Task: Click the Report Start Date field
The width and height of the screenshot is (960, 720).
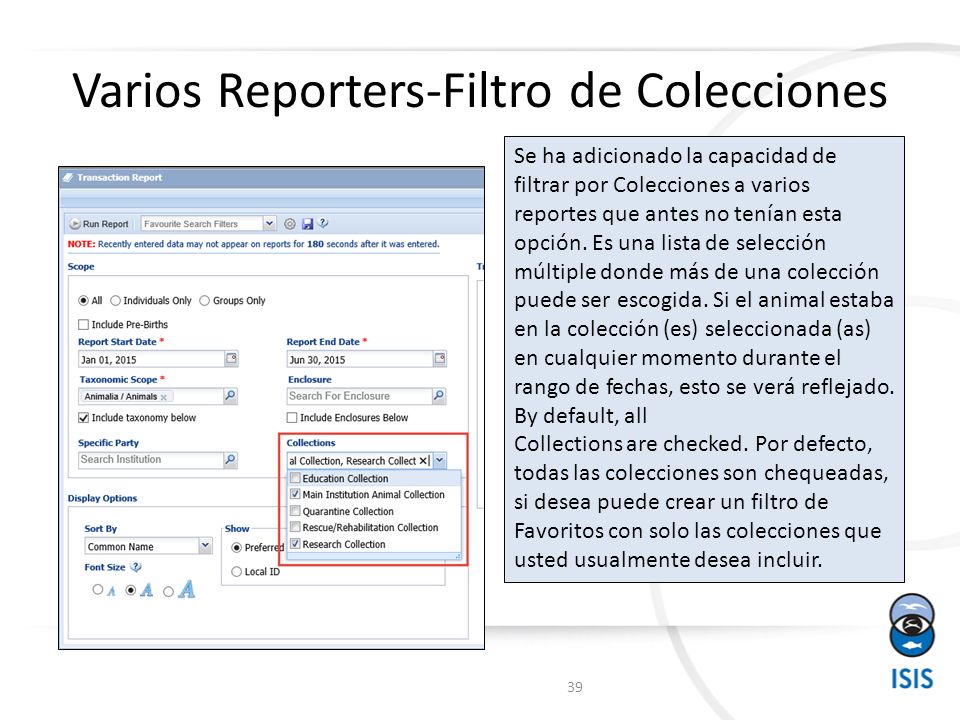Action: [151, 359]
